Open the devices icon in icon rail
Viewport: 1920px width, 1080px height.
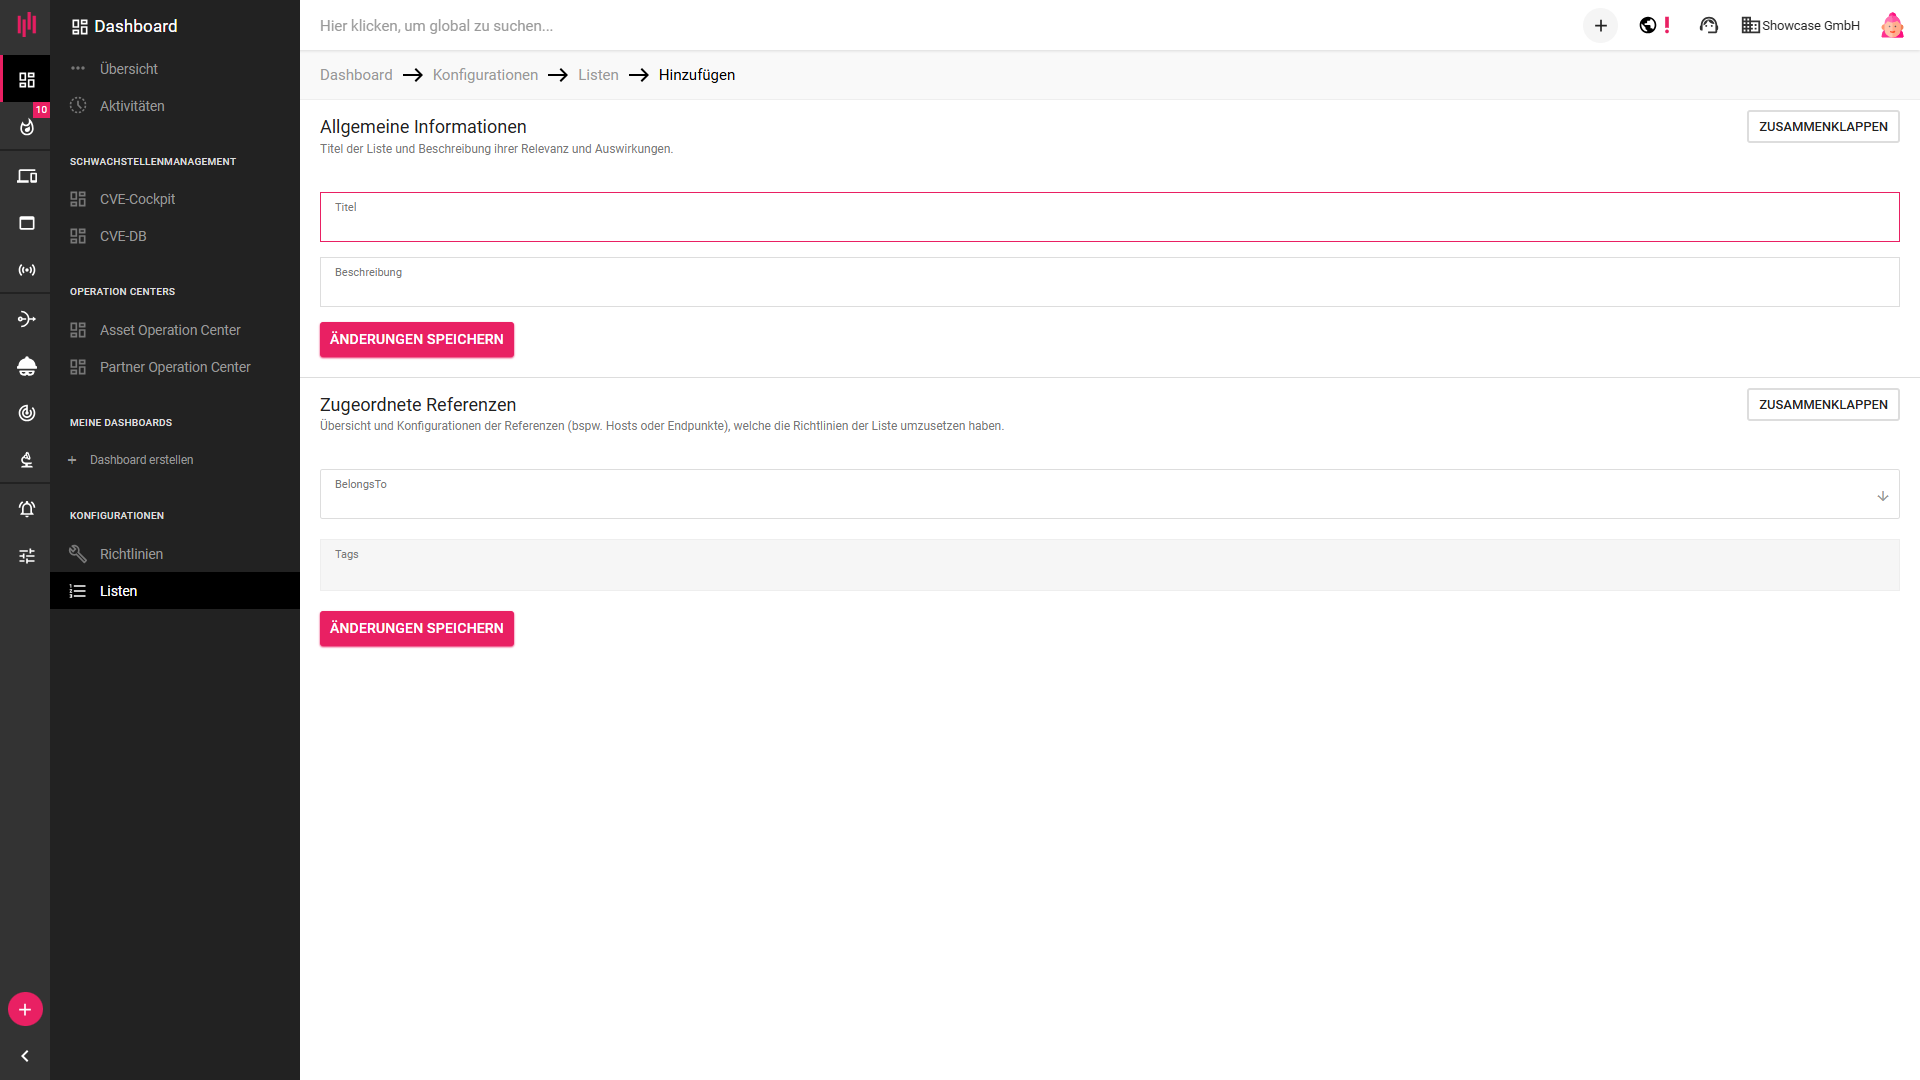click(x=27, y=176)
